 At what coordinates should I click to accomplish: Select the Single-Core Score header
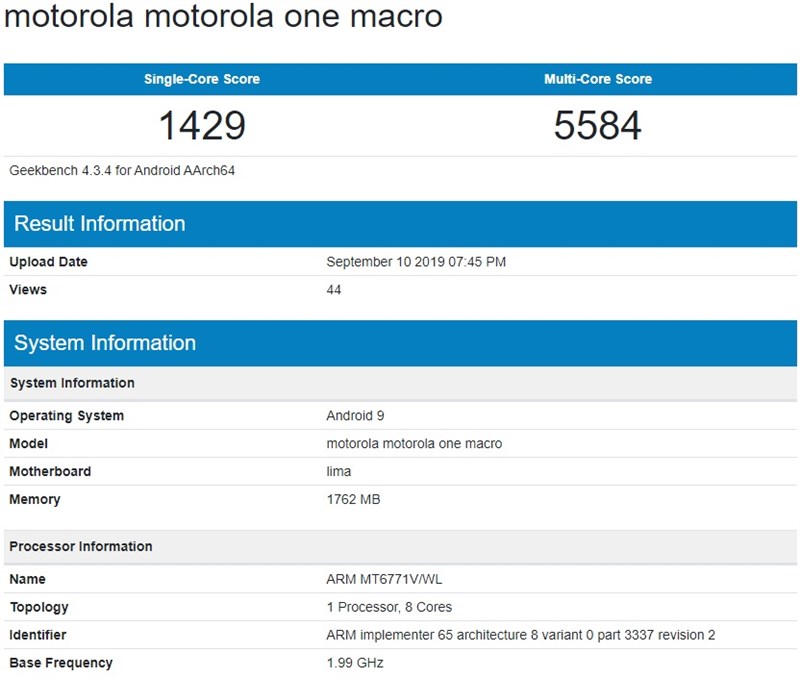tap(202, 79)
